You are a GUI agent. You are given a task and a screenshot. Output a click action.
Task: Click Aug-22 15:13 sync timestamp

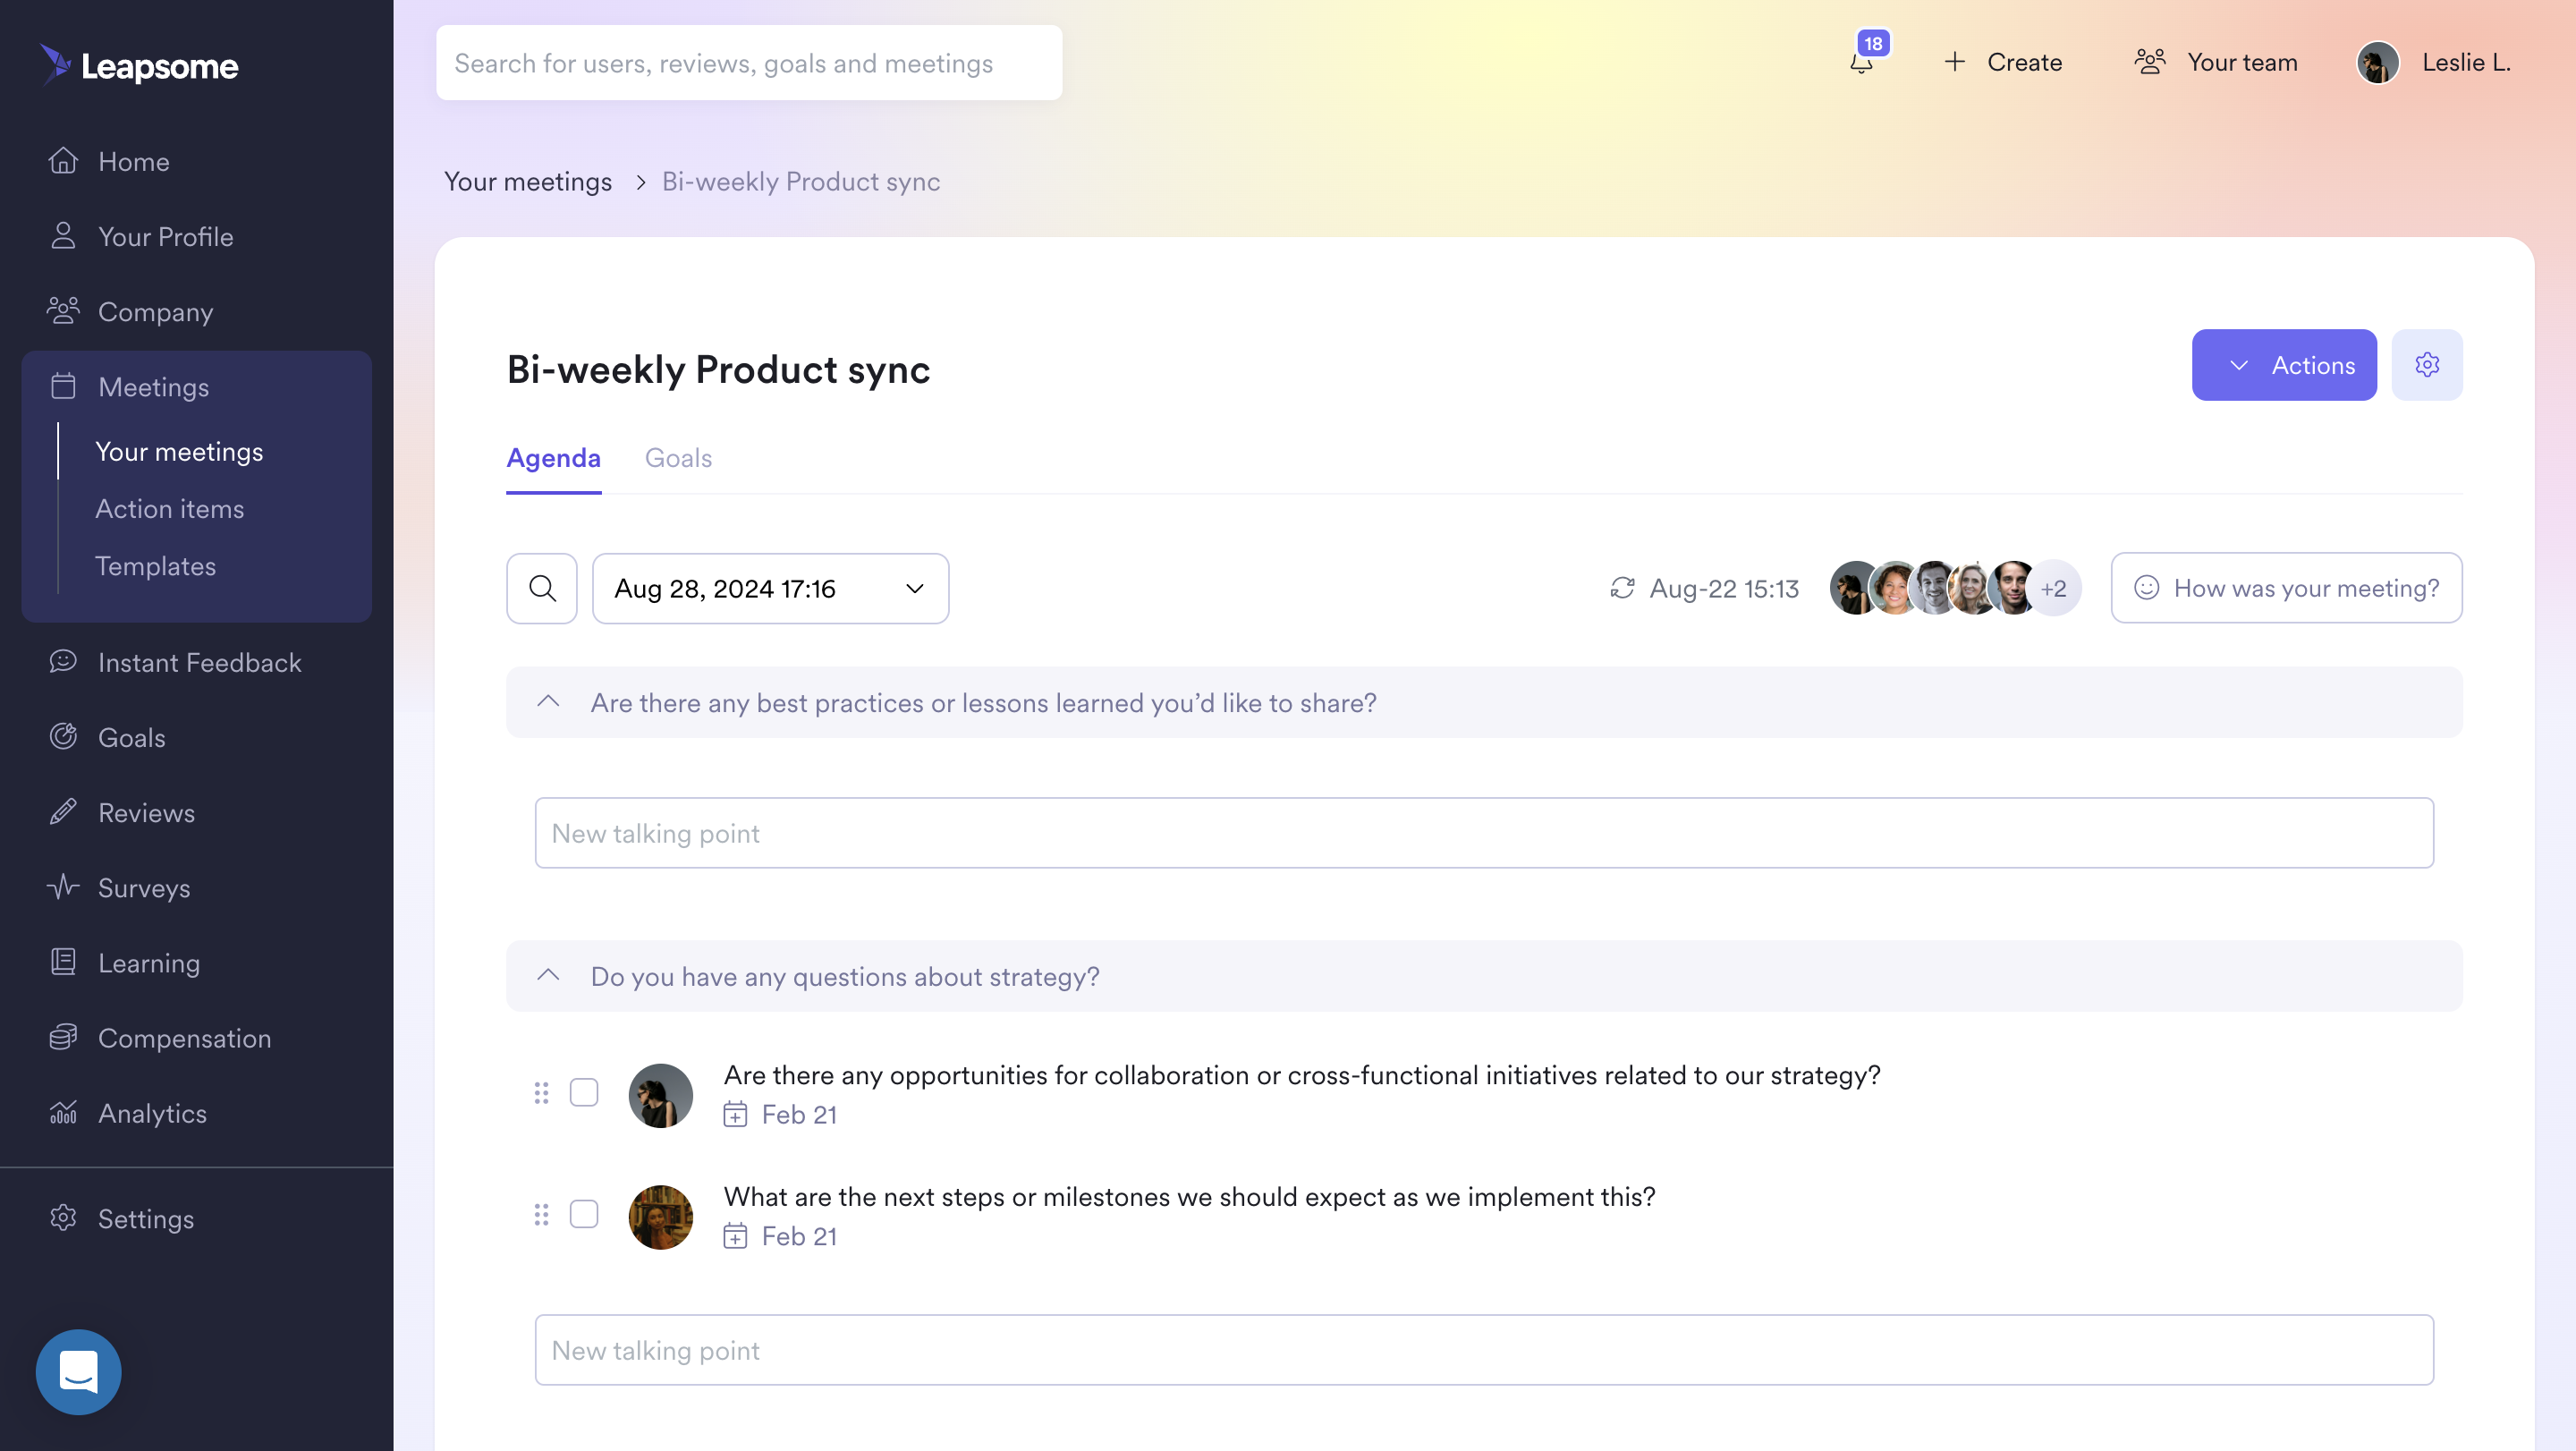click(1724, 588)
